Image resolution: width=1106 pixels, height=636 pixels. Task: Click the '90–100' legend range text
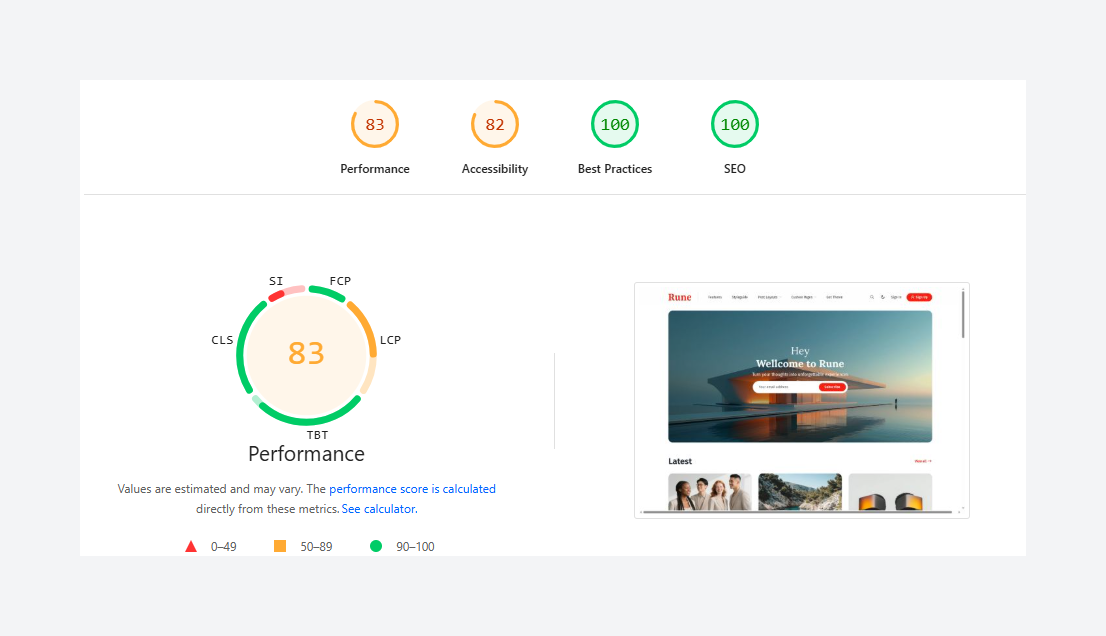pyautogui.click(x=415, y=546)
